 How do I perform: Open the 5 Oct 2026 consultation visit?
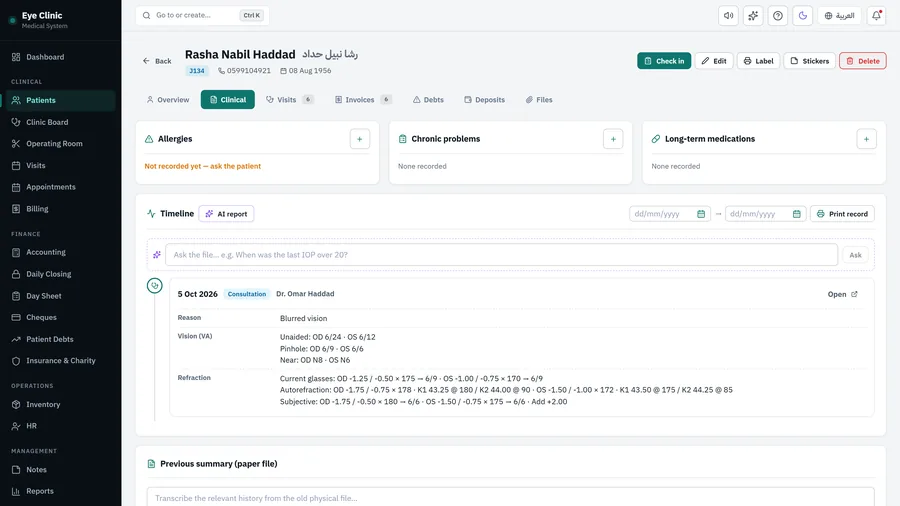tap(842, 294)
